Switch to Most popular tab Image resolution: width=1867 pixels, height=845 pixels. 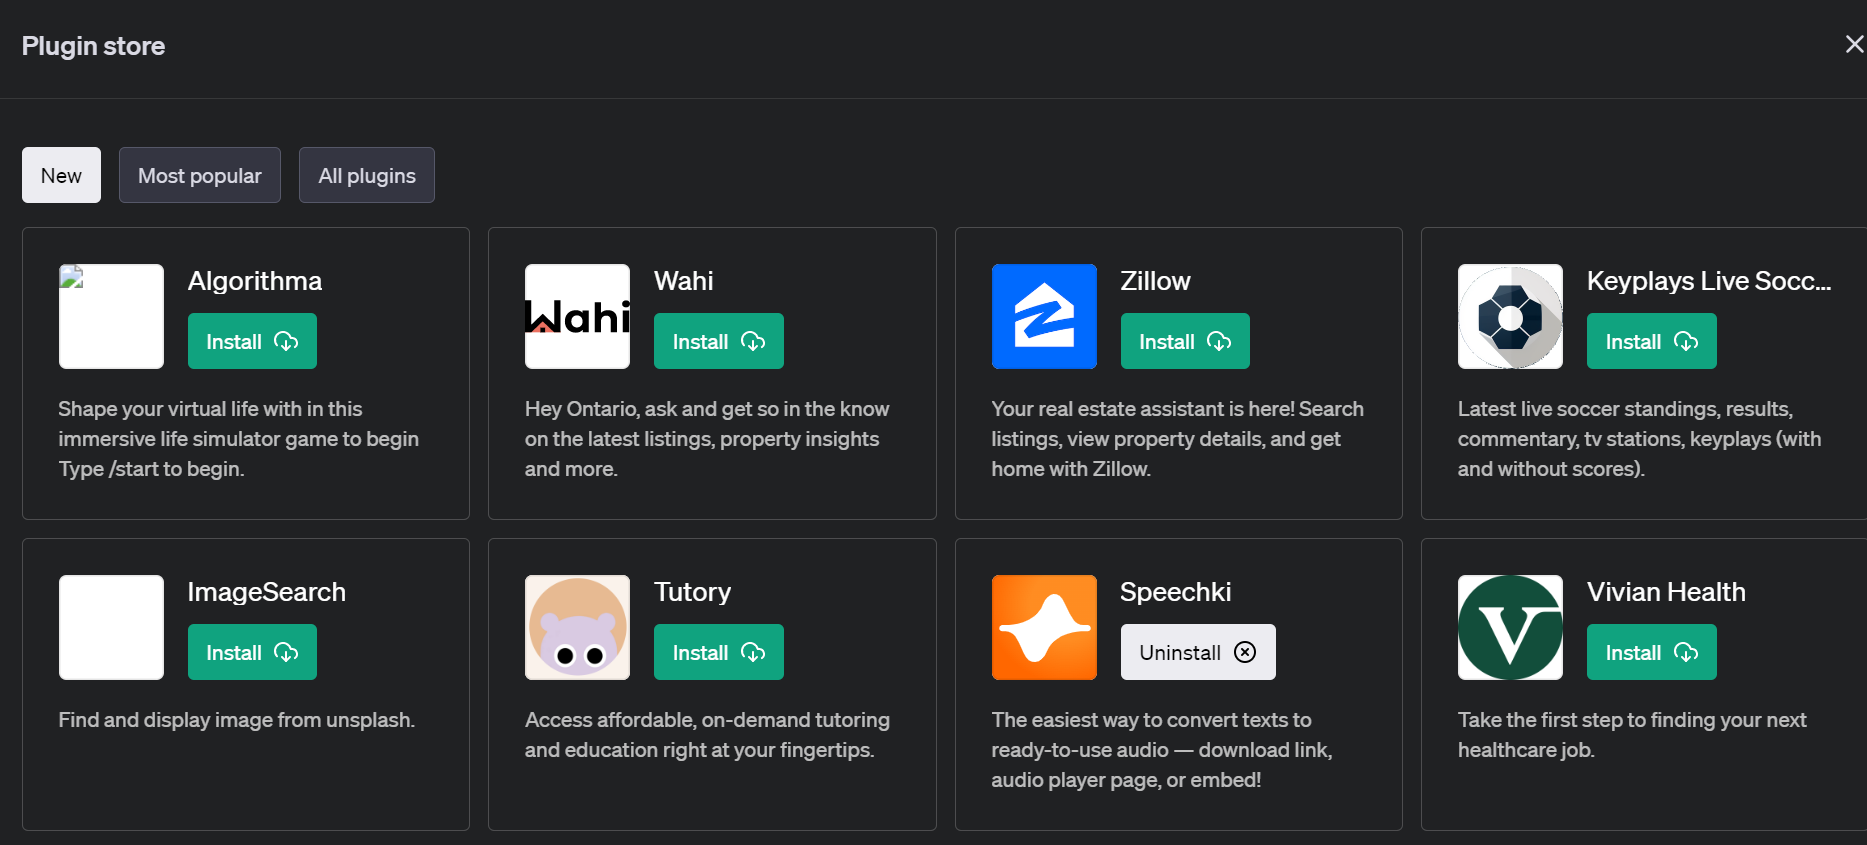(200, 175)
